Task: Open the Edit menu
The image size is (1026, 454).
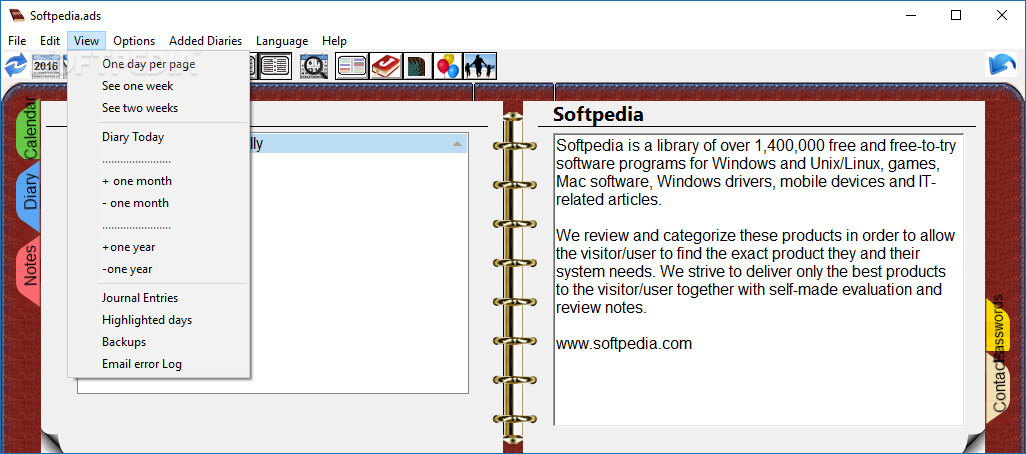Action: pos(50,41)
